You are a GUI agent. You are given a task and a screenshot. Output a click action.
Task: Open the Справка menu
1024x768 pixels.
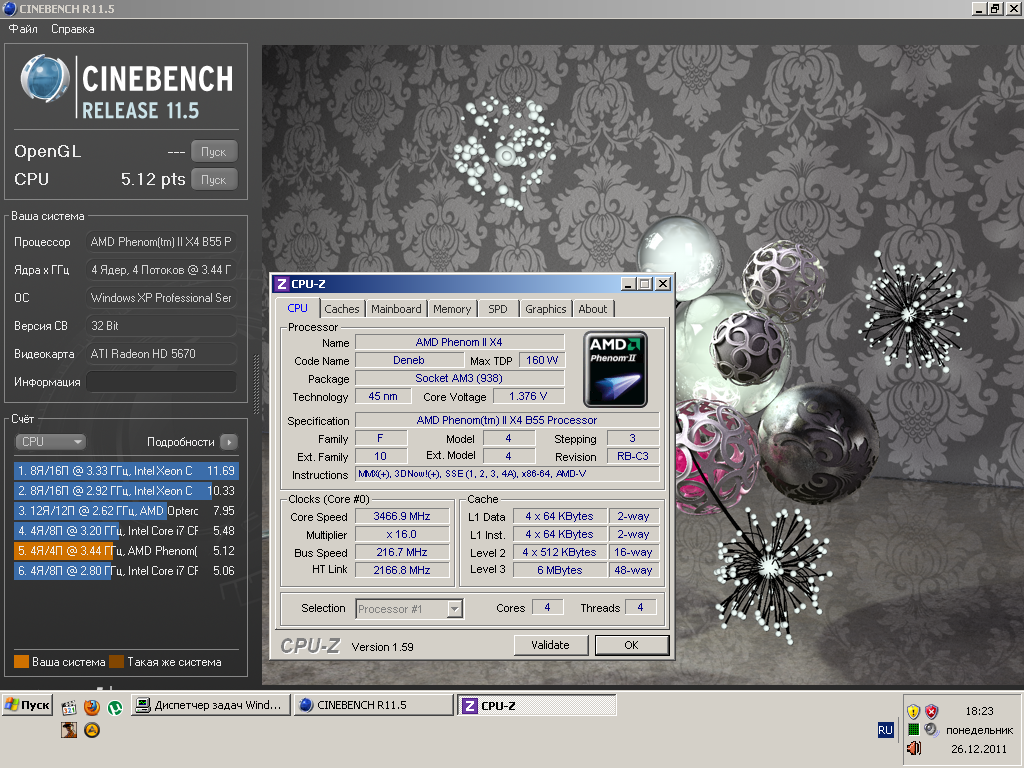click(72, 29)
